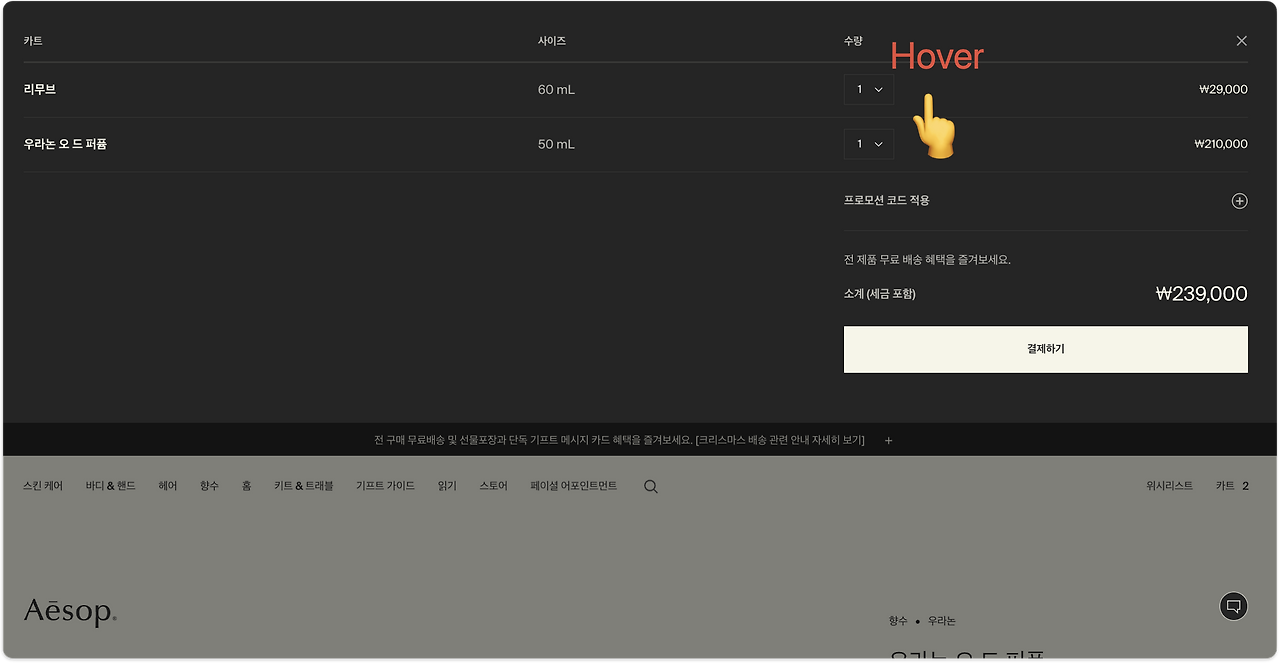Click 우라논 breadcrumb link
This screenshot has height=664, width=1280.
pos(941,621)
